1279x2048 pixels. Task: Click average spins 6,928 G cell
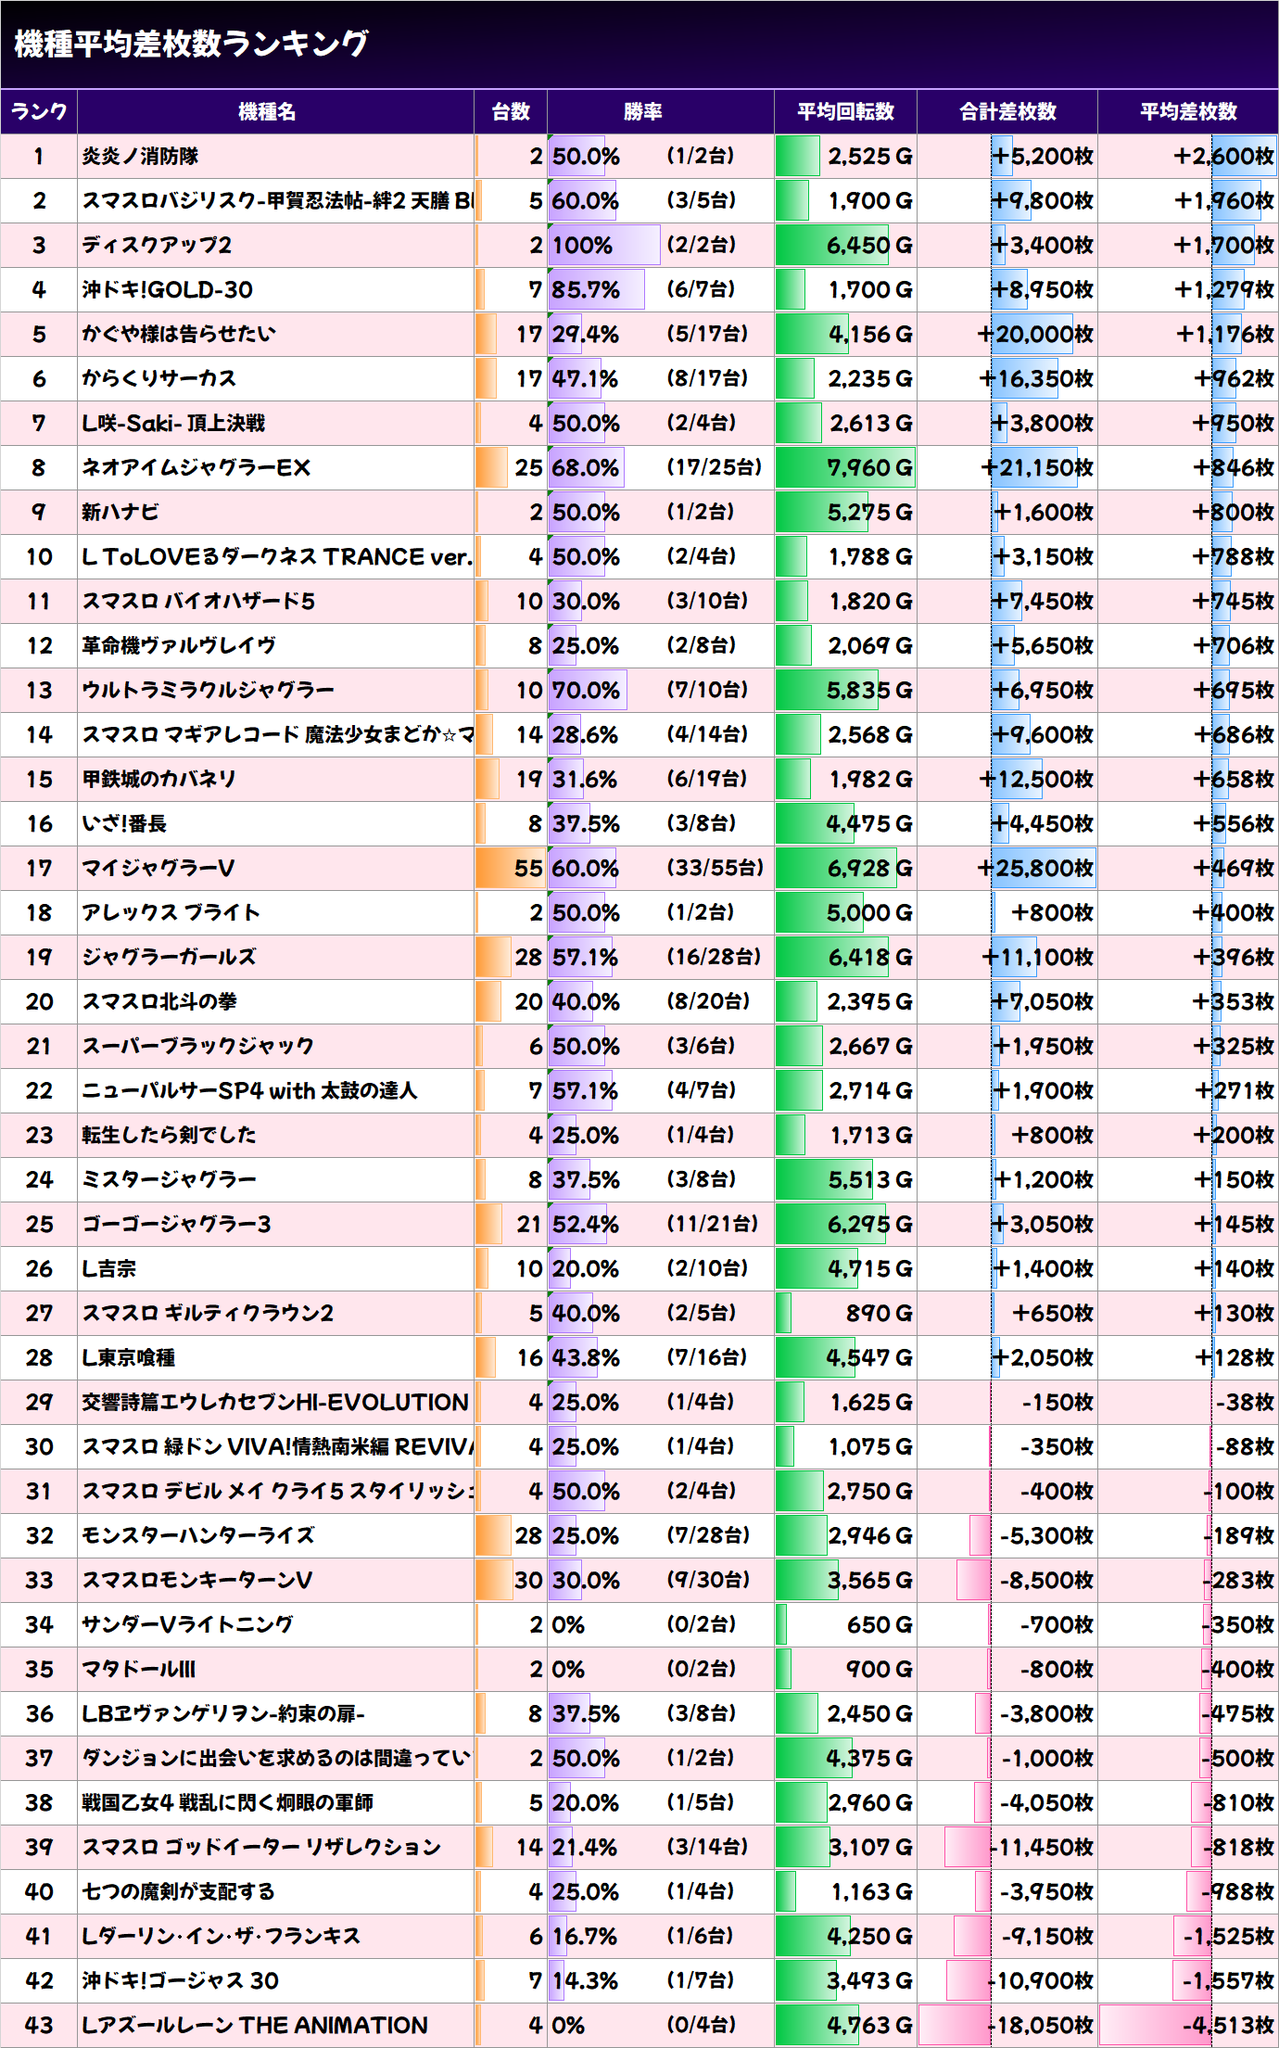(845, 869)
